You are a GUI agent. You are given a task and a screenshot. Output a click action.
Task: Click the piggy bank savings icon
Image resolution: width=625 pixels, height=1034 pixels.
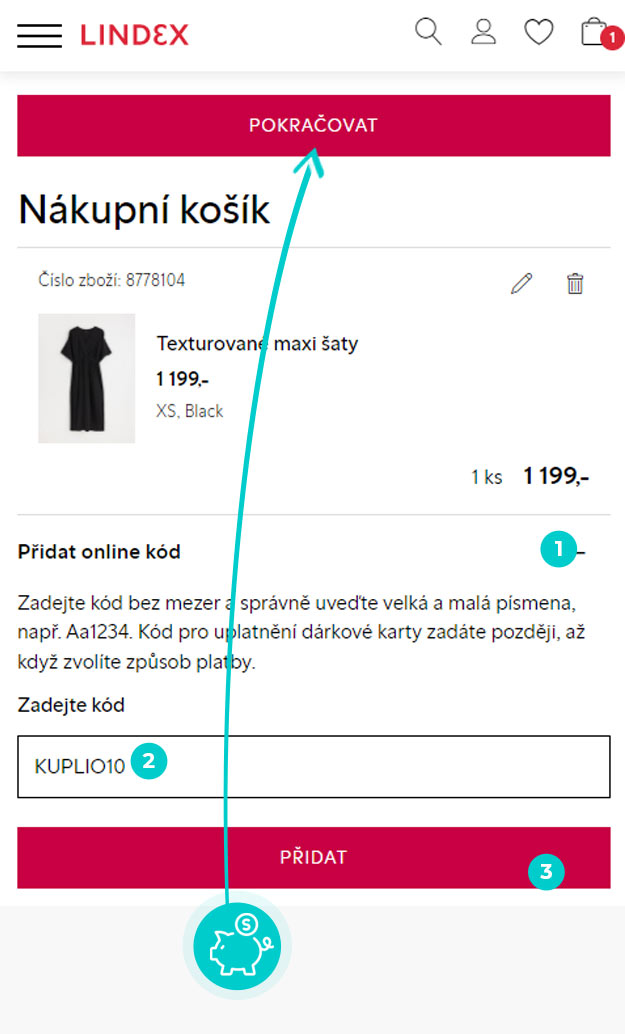click(x=237, y=945)
